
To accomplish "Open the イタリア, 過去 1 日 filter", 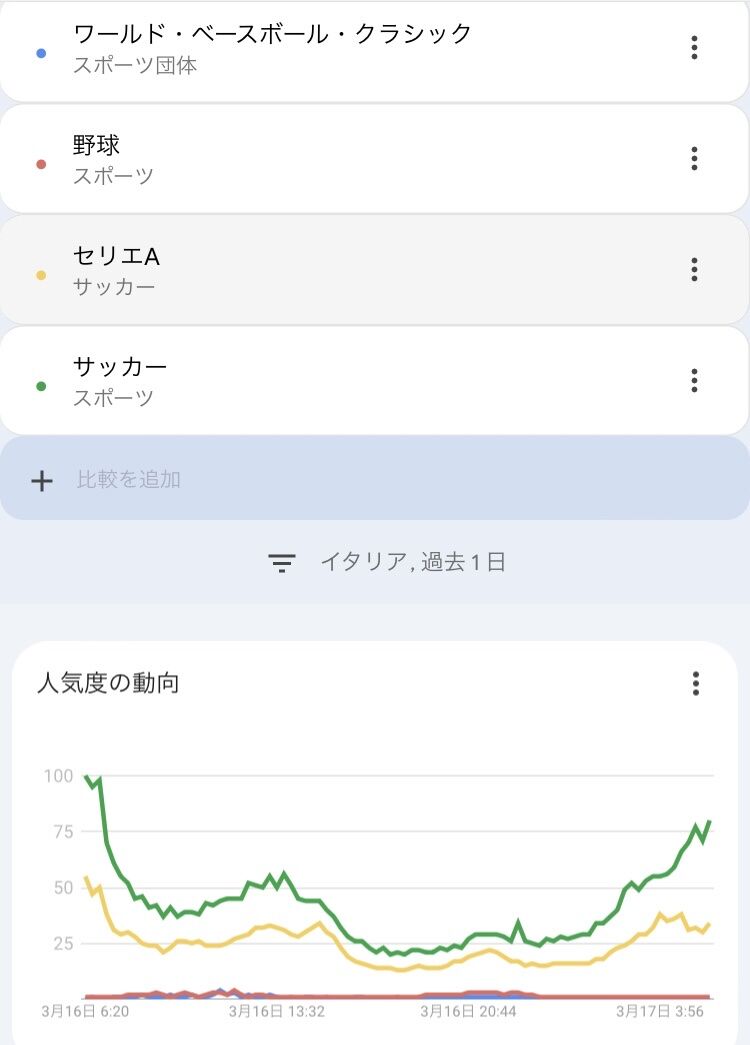I will tap(387, 562).
